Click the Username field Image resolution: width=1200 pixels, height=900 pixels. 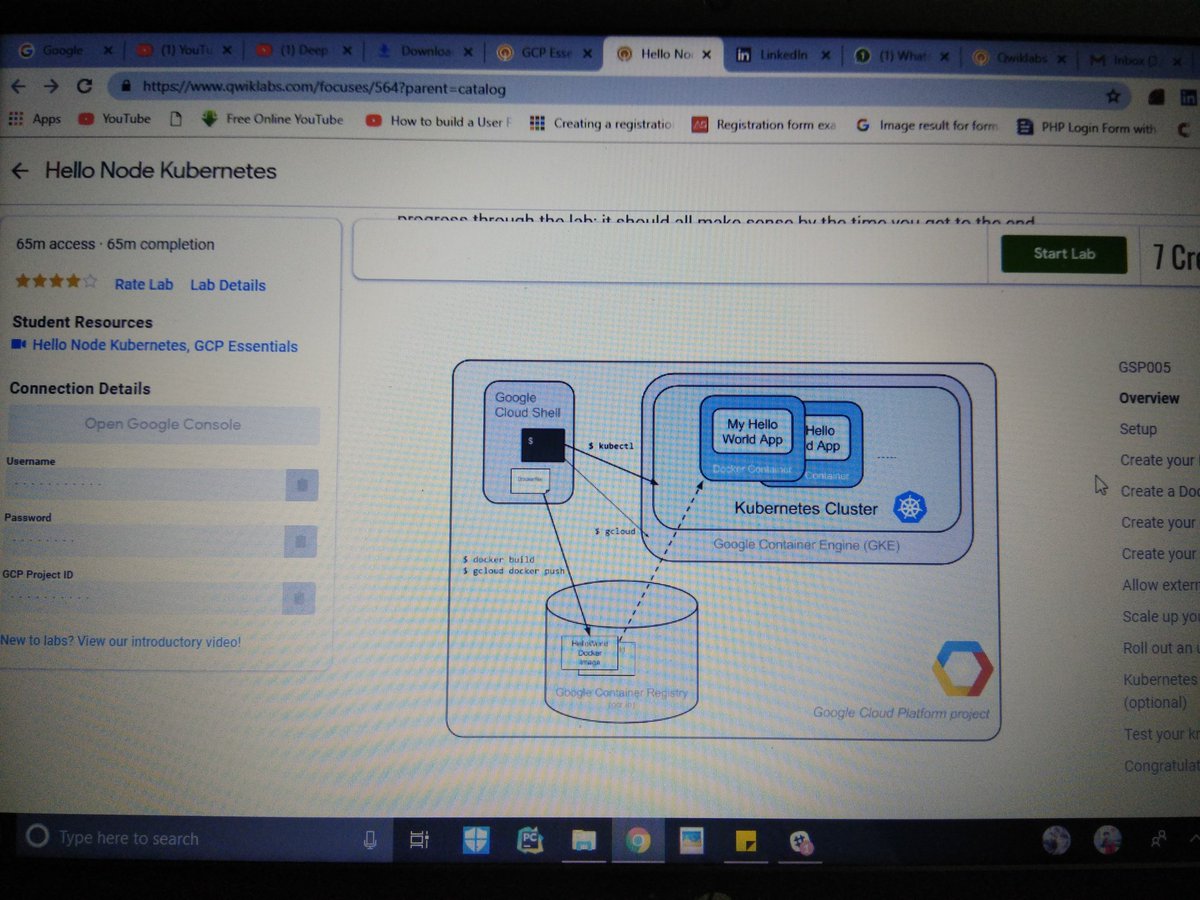pos(145,486)
